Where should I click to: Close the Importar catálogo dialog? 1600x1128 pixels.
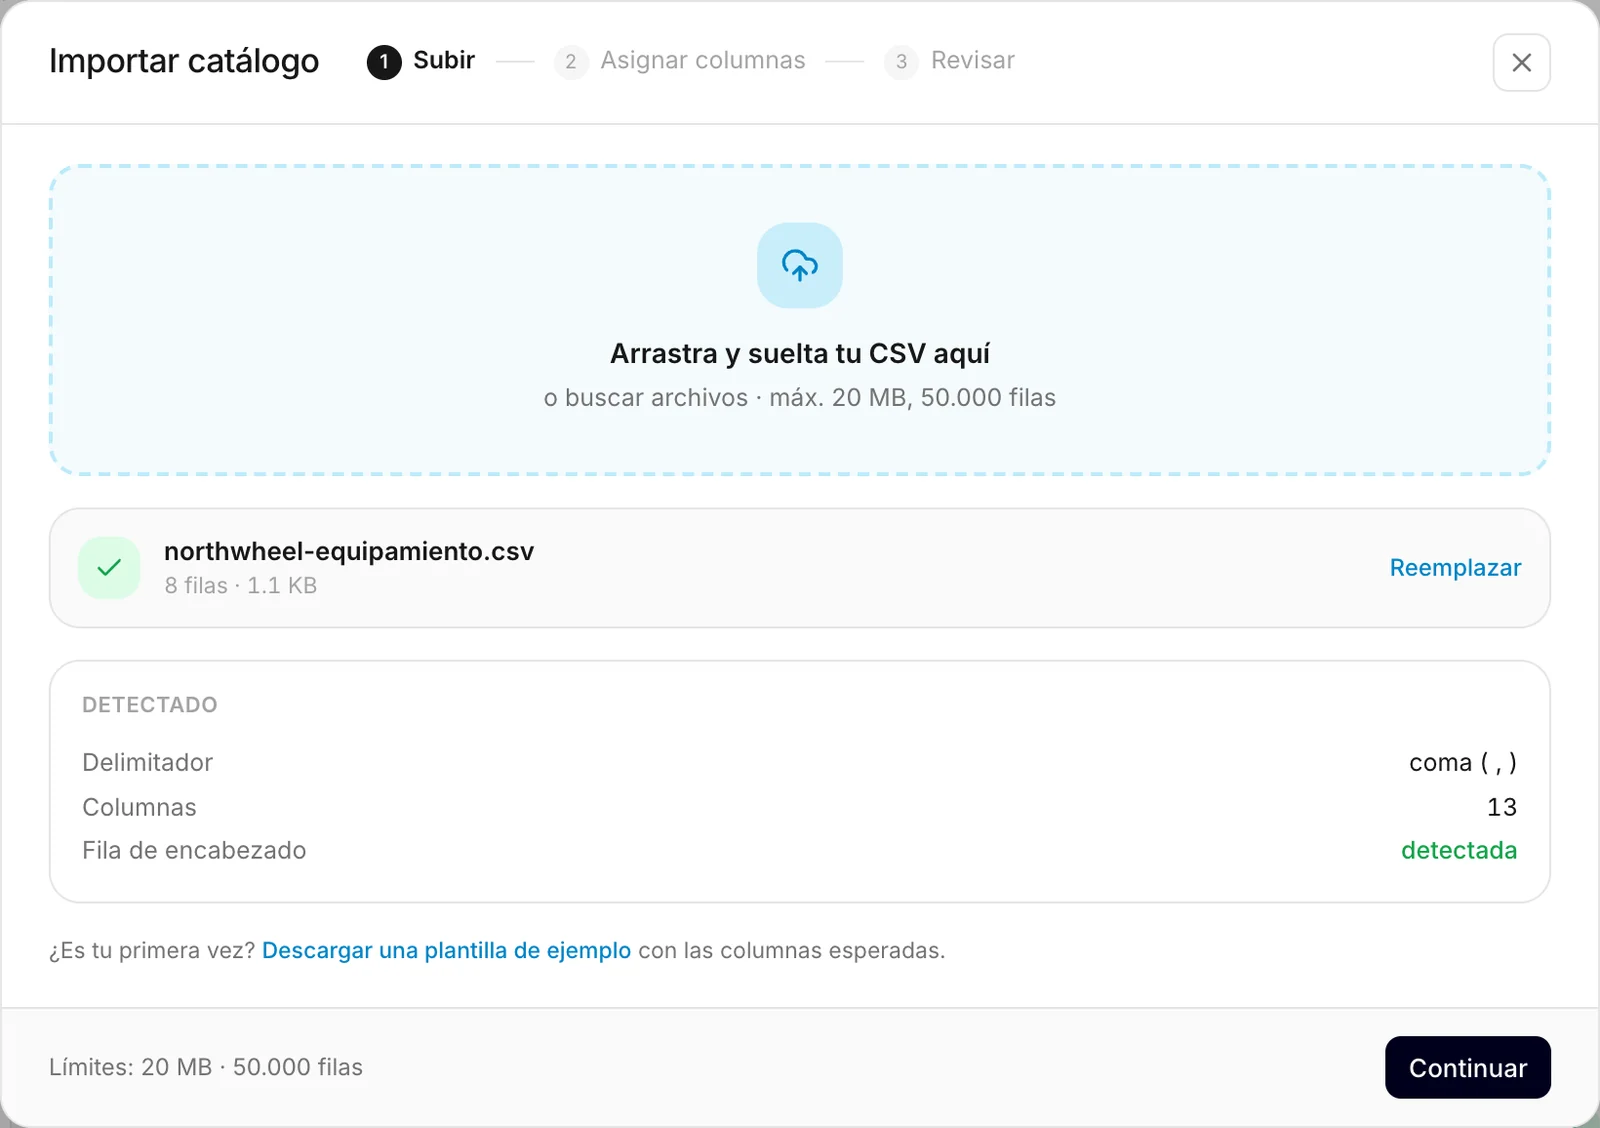tap(1521, 62)
